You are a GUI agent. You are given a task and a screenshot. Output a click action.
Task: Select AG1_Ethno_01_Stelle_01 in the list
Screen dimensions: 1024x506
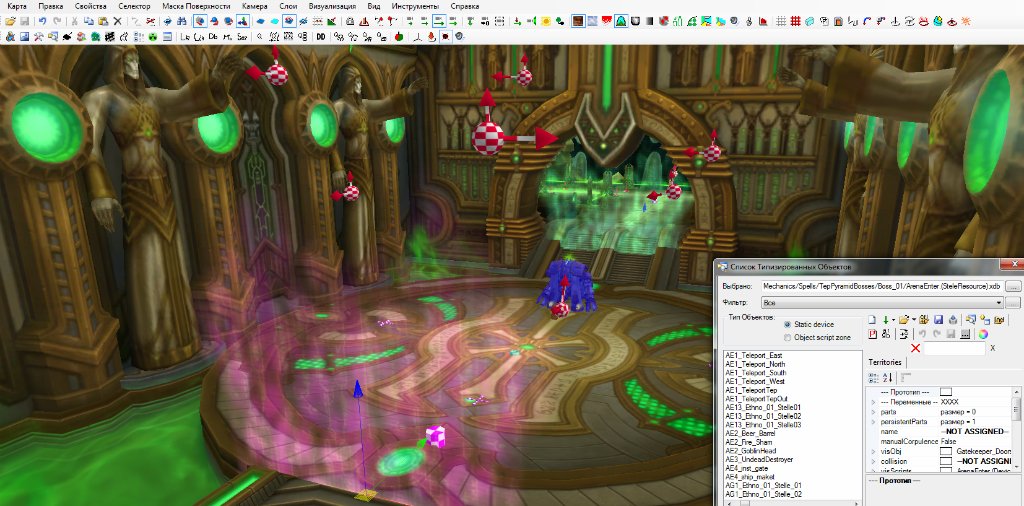click(x=763, y=485)
